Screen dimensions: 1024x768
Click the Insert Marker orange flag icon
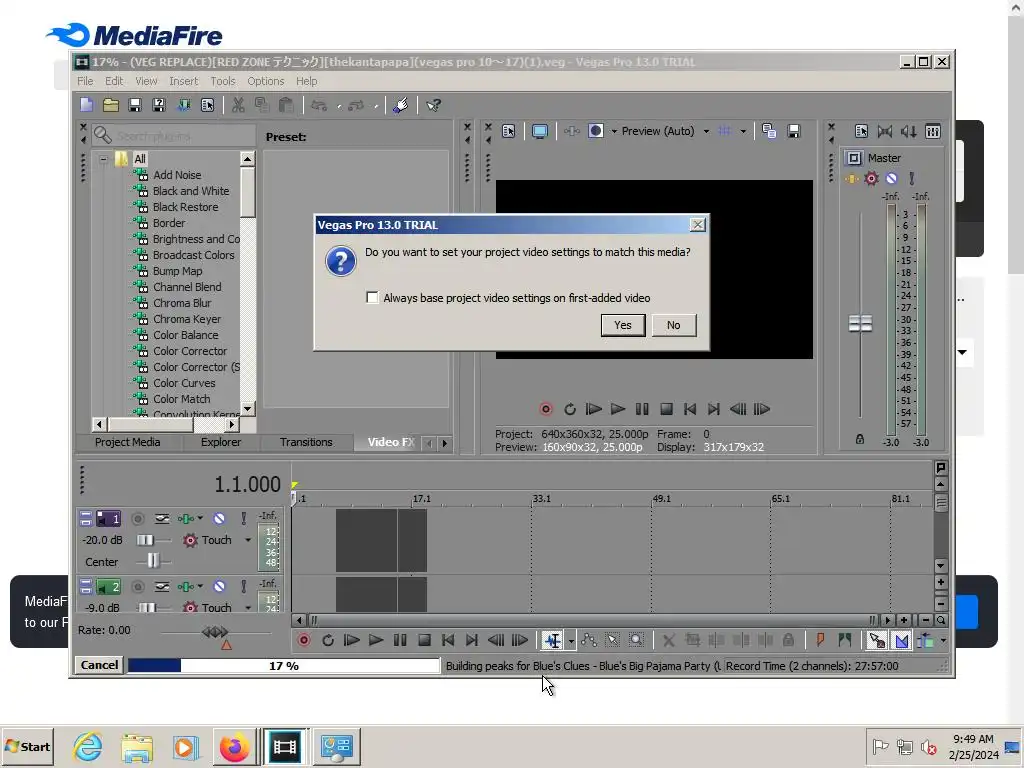[x=820, y=640]
